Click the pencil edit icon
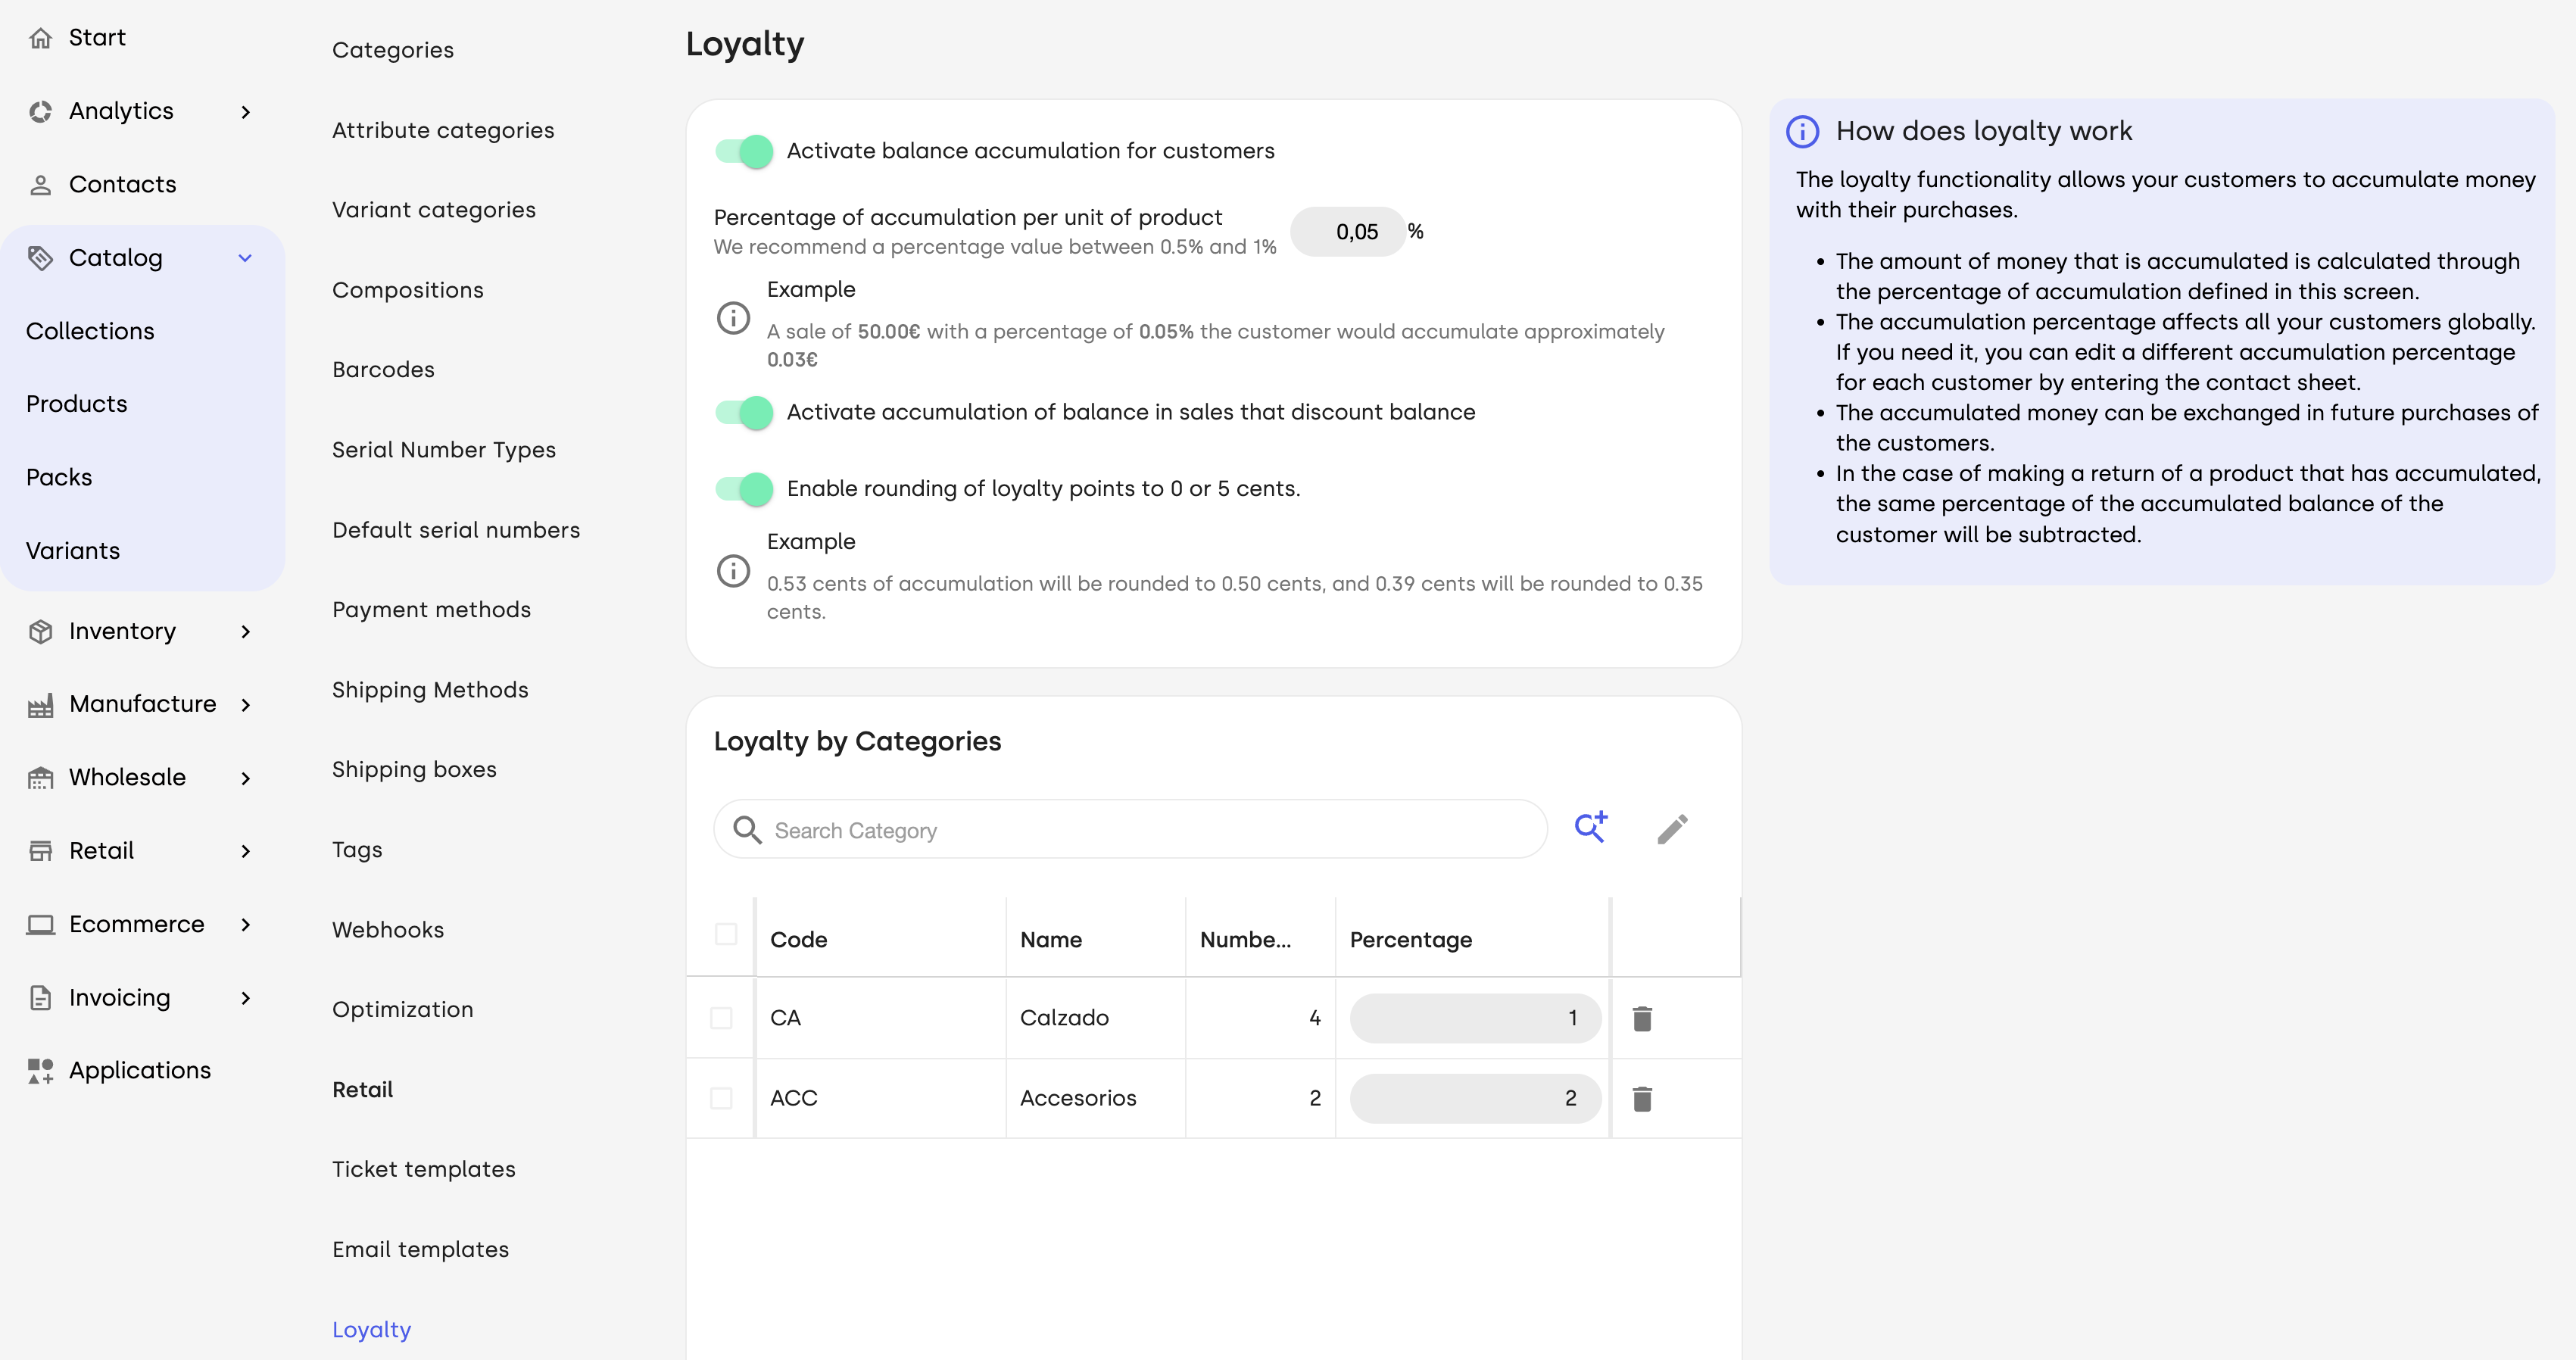The image size is (2576, 1360). tap(1673, 829)
